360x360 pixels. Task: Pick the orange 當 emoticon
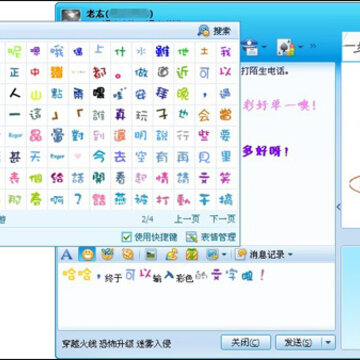[x=225, y=115]
